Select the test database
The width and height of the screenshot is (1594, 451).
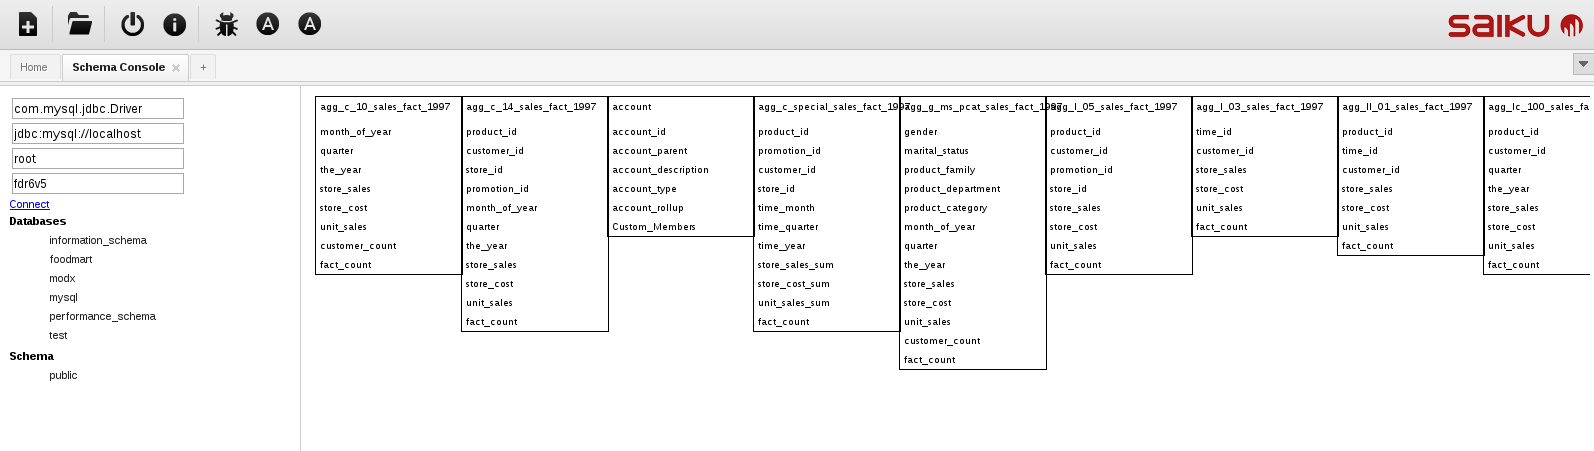pyautogui.click(x=58, y=335)
